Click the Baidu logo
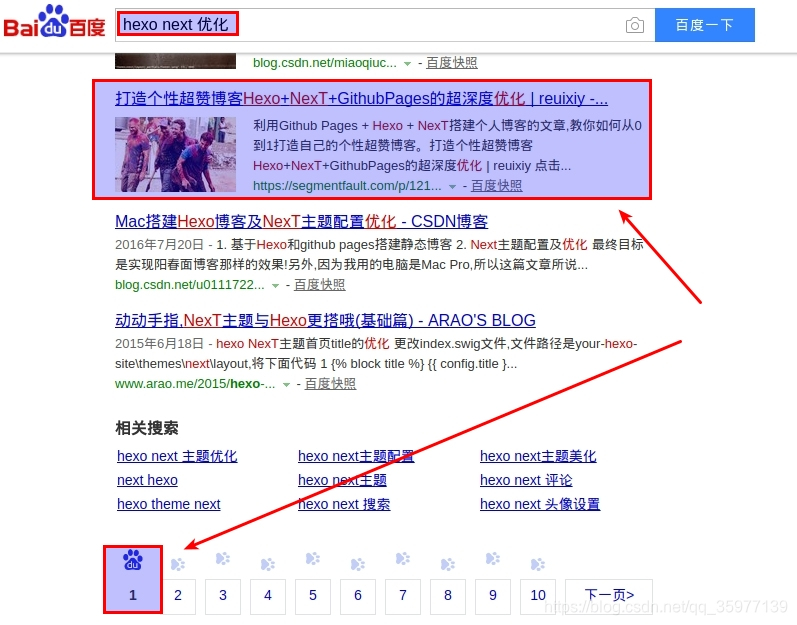Image resolution: width=797 pixels, height=625 pixels. [54, 21]
